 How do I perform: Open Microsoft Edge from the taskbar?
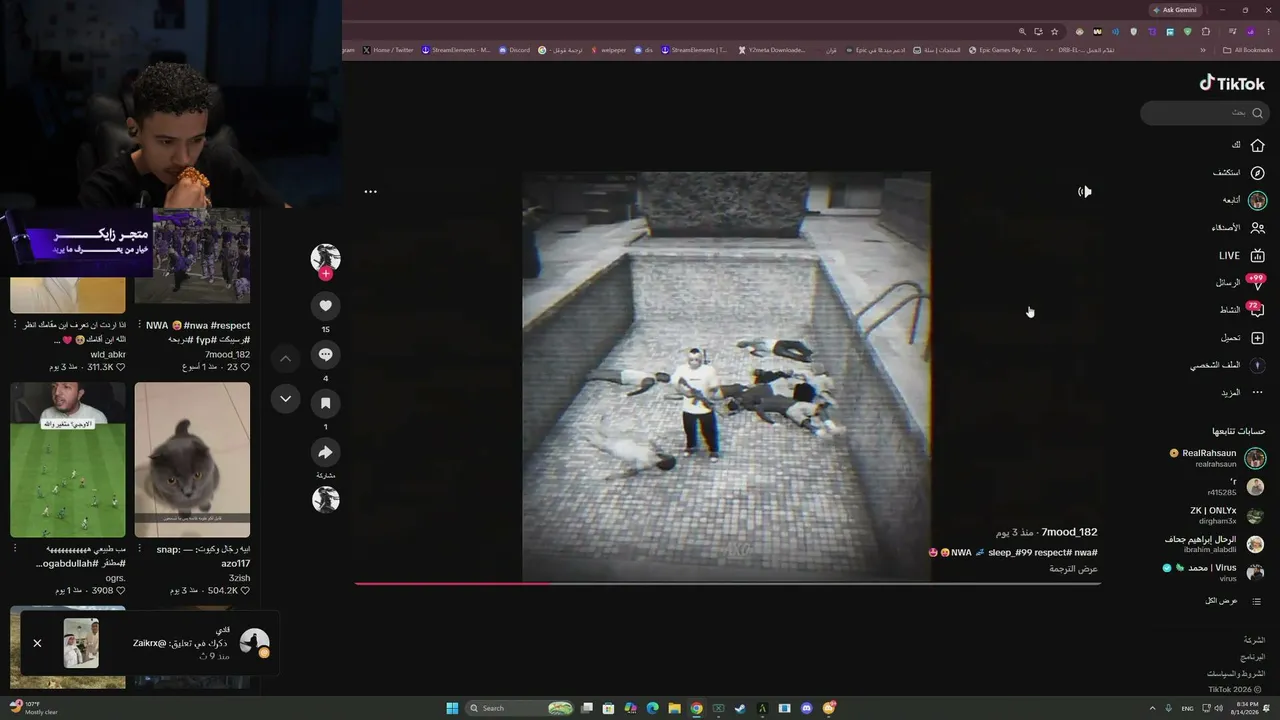point(652,708)
